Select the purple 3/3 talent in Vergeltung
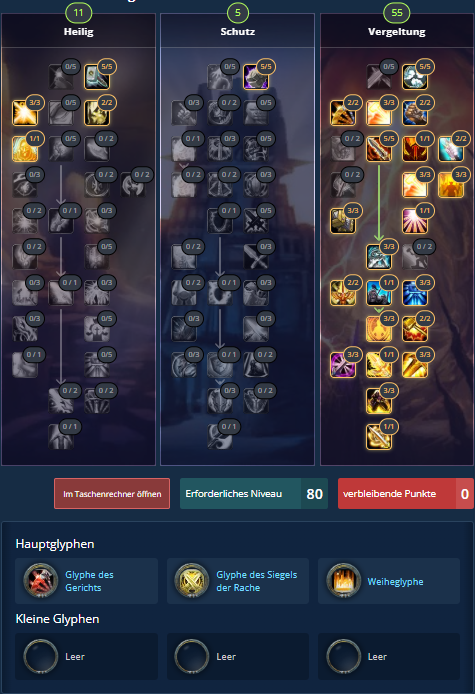The width and height of the screenshot is (475, 694). [x=343, y=365]
